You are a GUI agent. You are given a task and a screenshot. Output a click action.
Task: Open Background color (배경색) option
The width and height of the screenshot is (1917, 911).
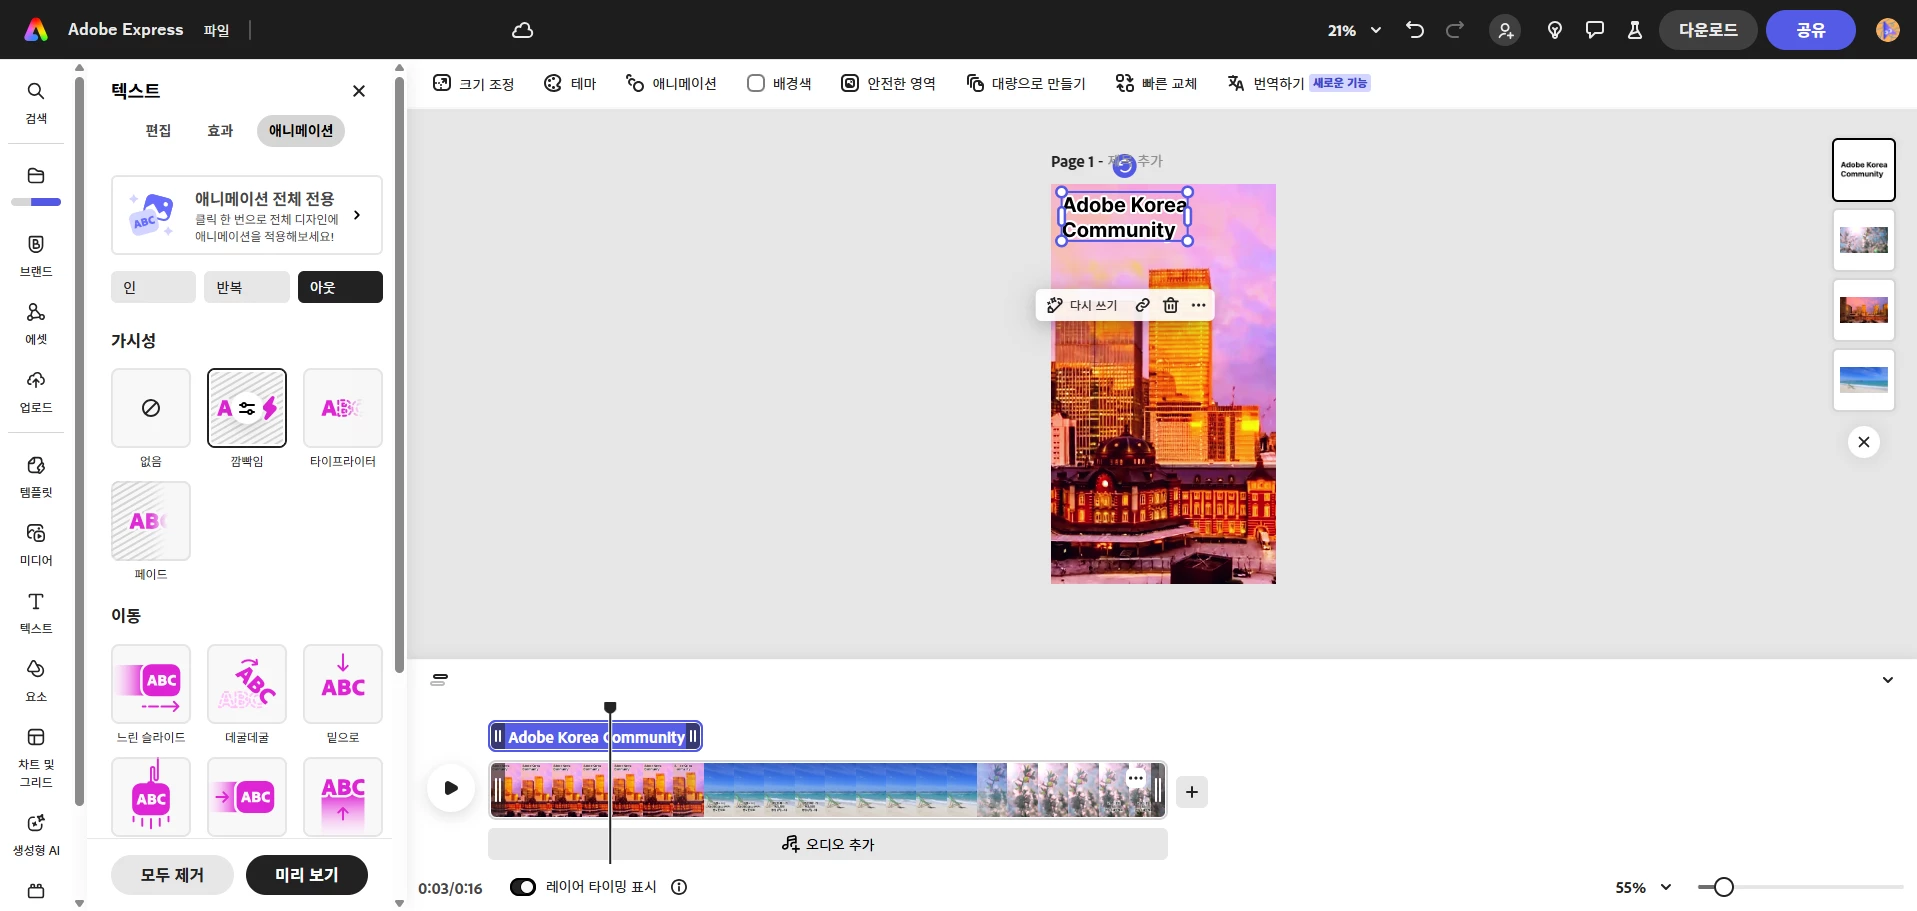coord(779,83)
